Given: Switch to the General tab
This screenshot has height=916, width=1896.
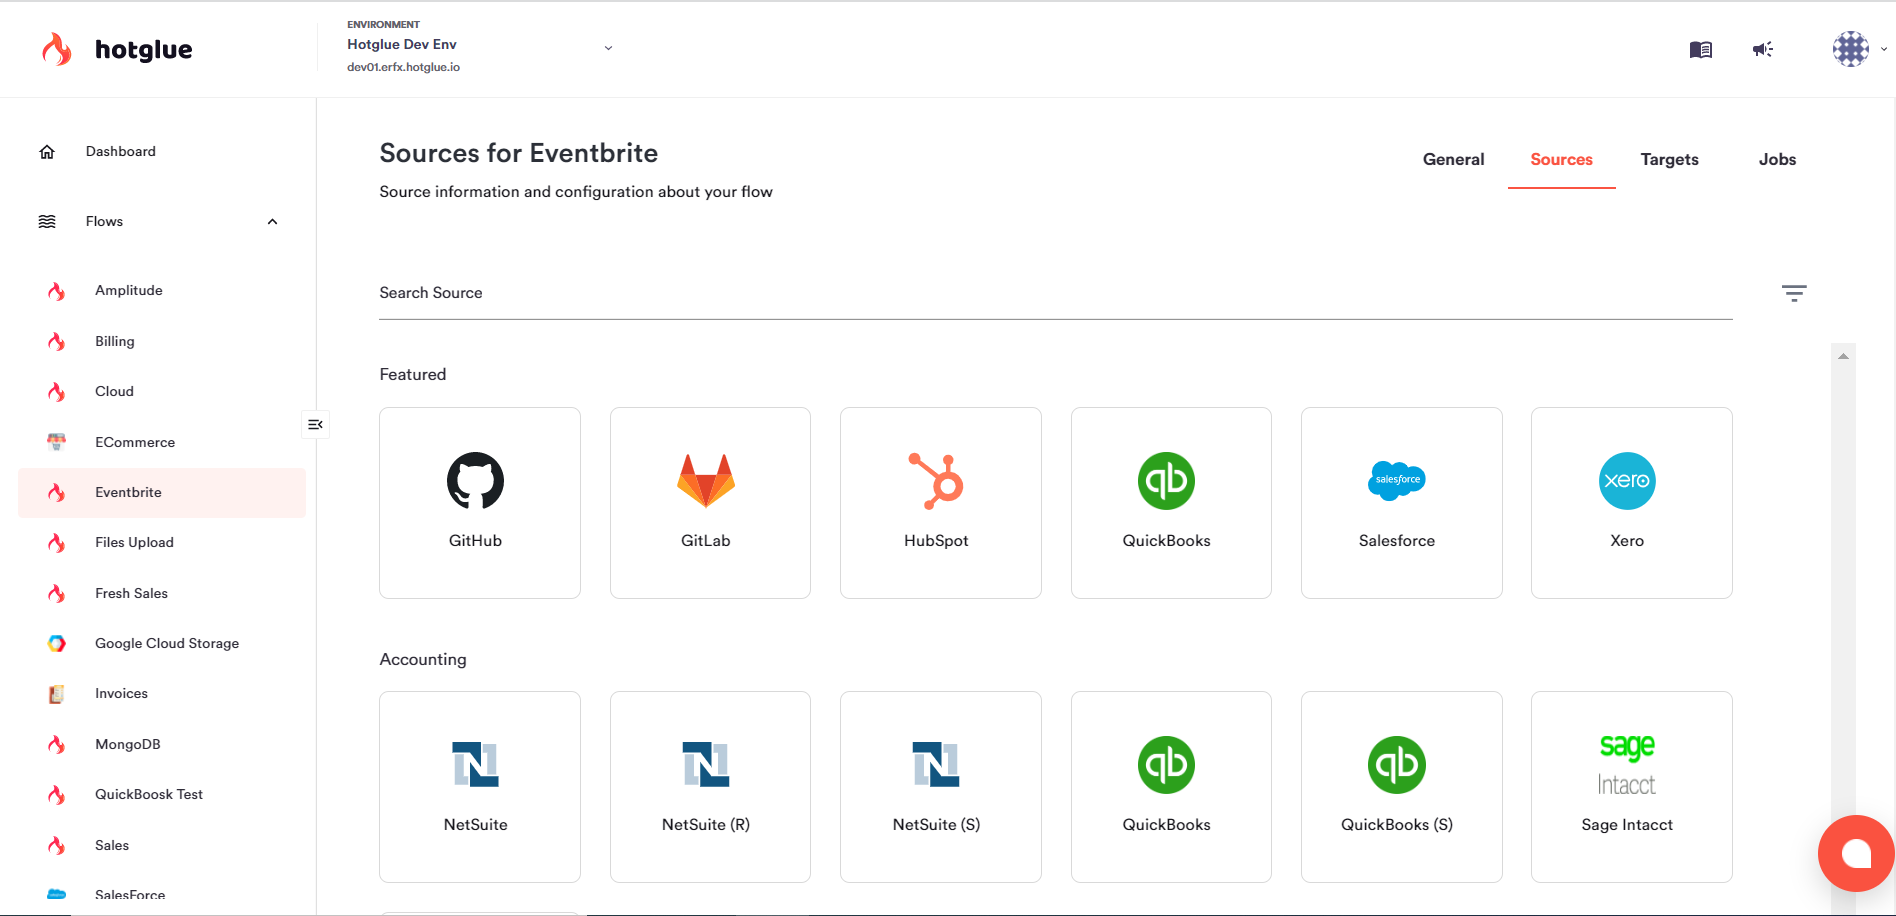Looking at the screenshot, I should [1453, 160].
